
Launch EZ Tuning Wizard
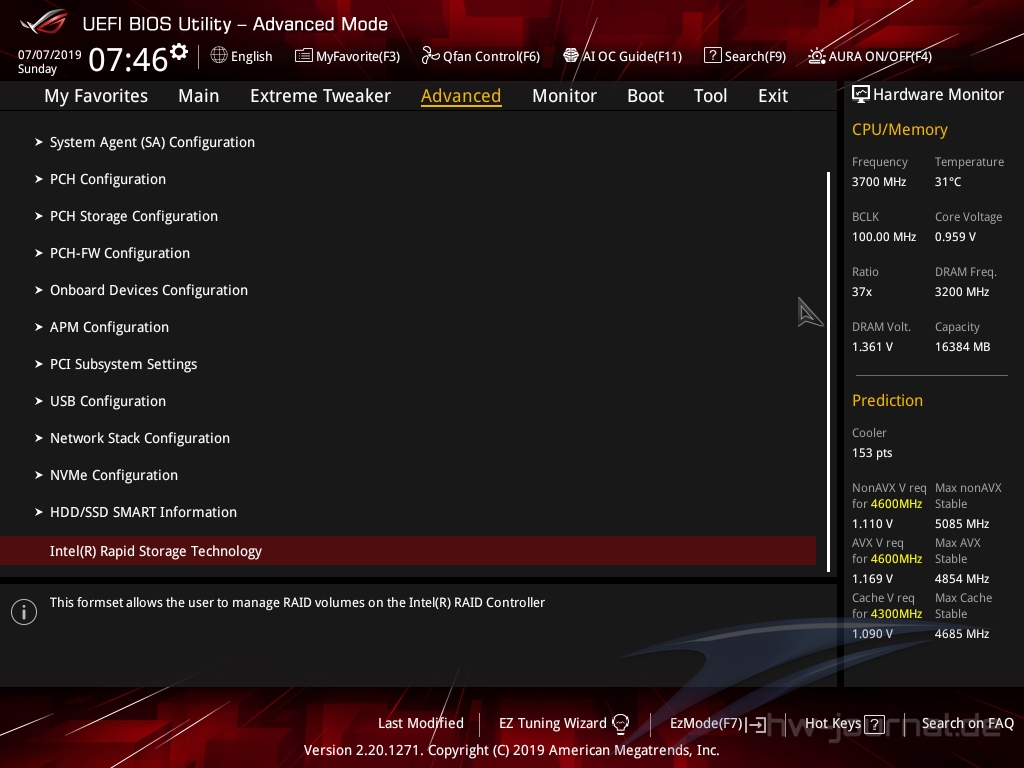point(564,723)
